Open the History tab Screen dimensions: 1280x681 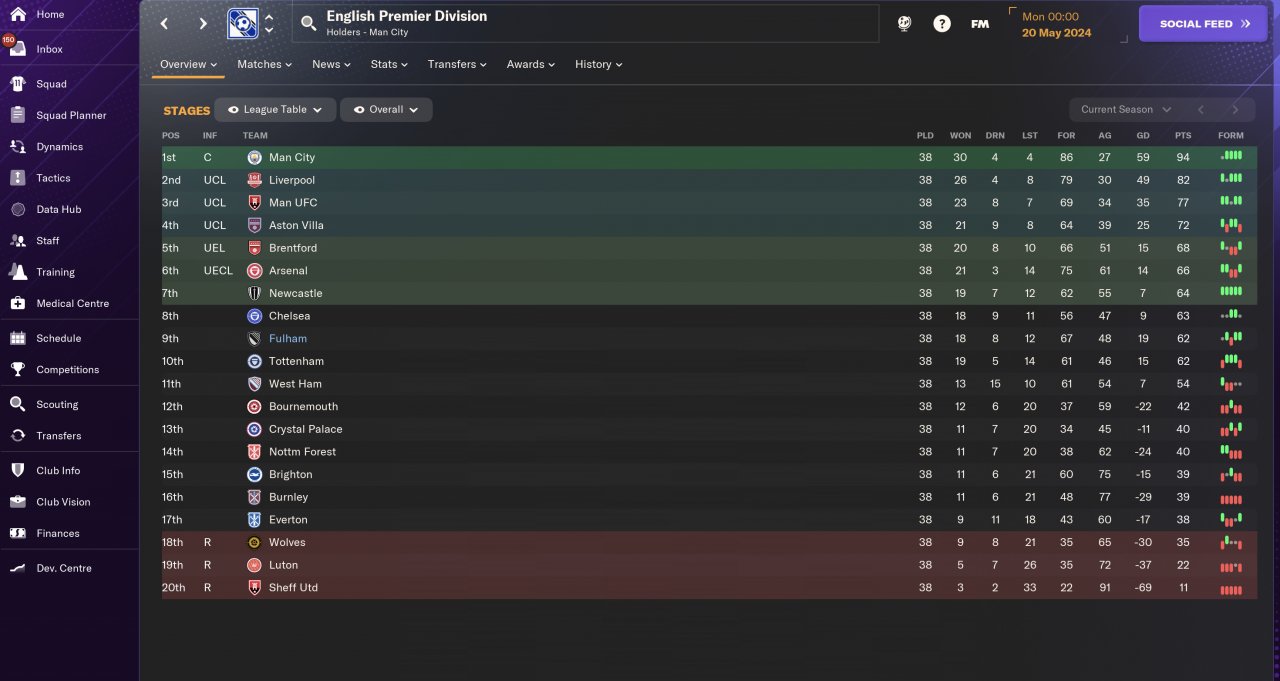pos(598,64)
